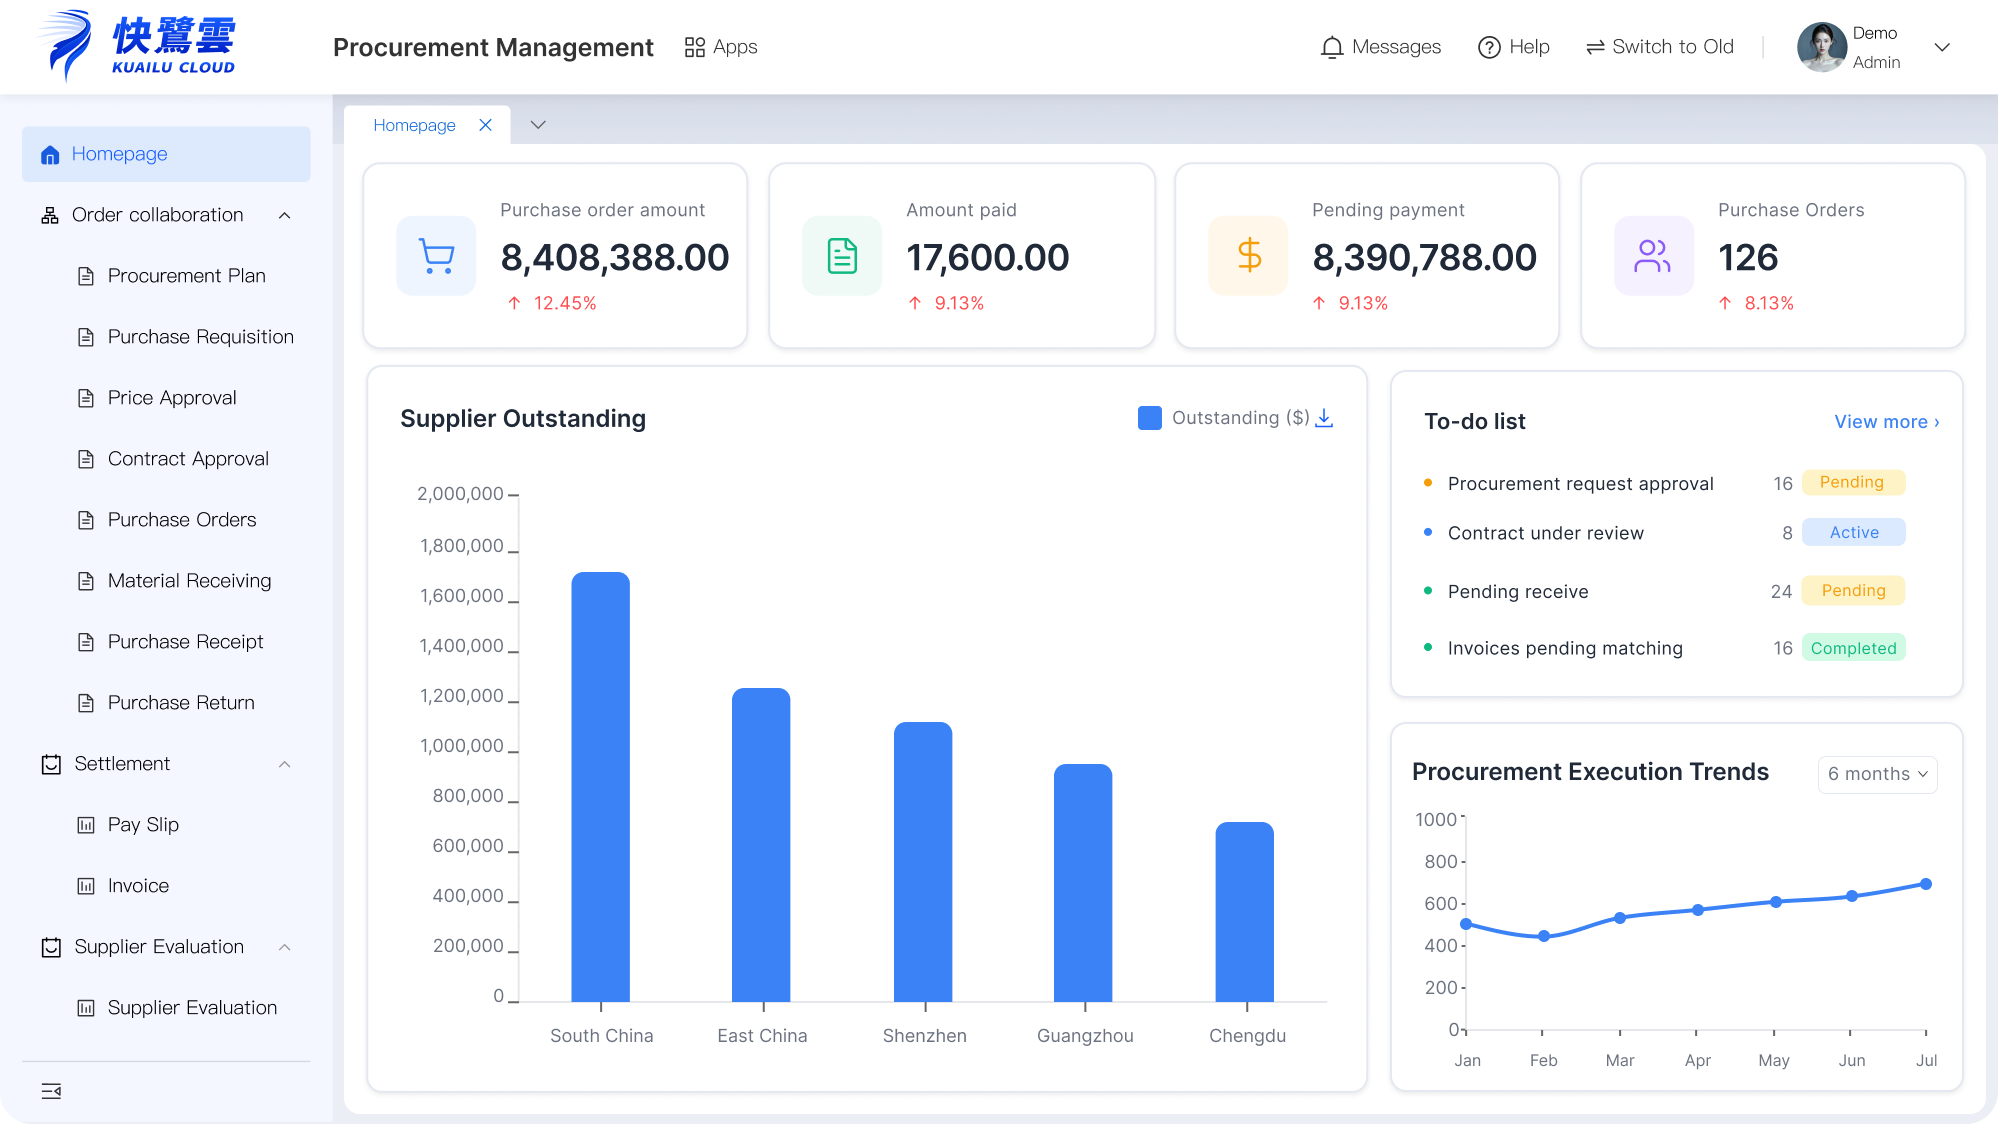Click the Pending payment dollar icon
This screenshot has width=1998, height=1124.
click(1248, 256)
